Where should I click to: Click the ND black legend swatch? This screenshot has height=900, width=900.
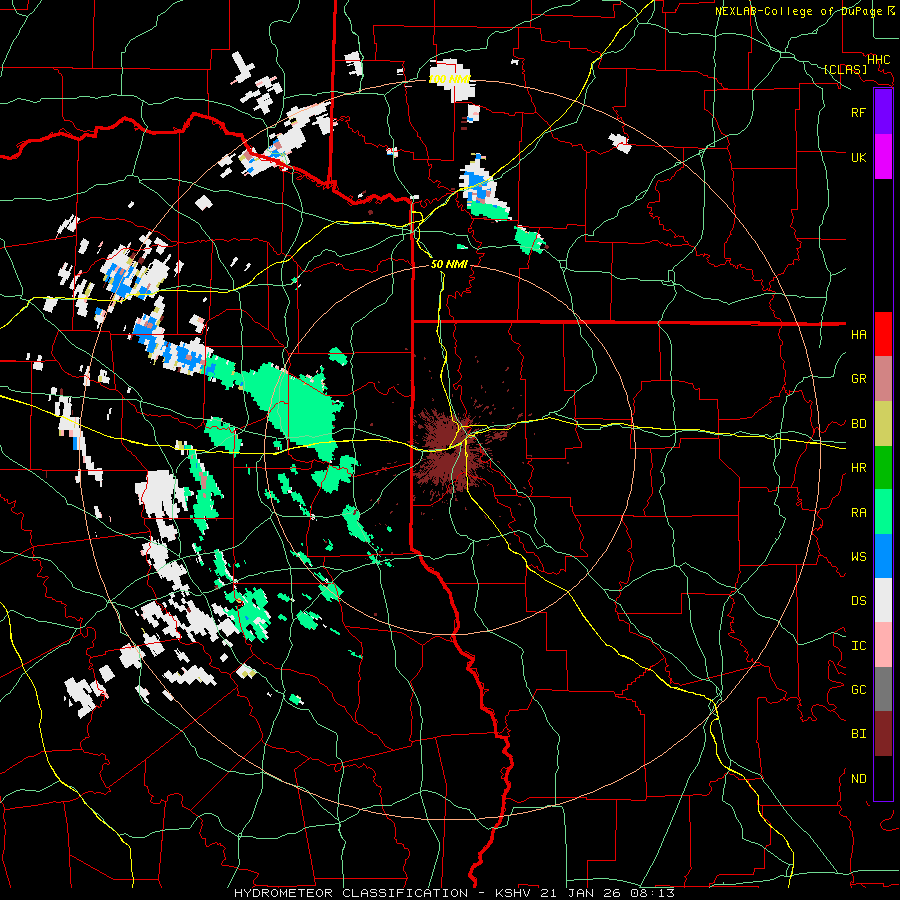click(x=883, y=778)
